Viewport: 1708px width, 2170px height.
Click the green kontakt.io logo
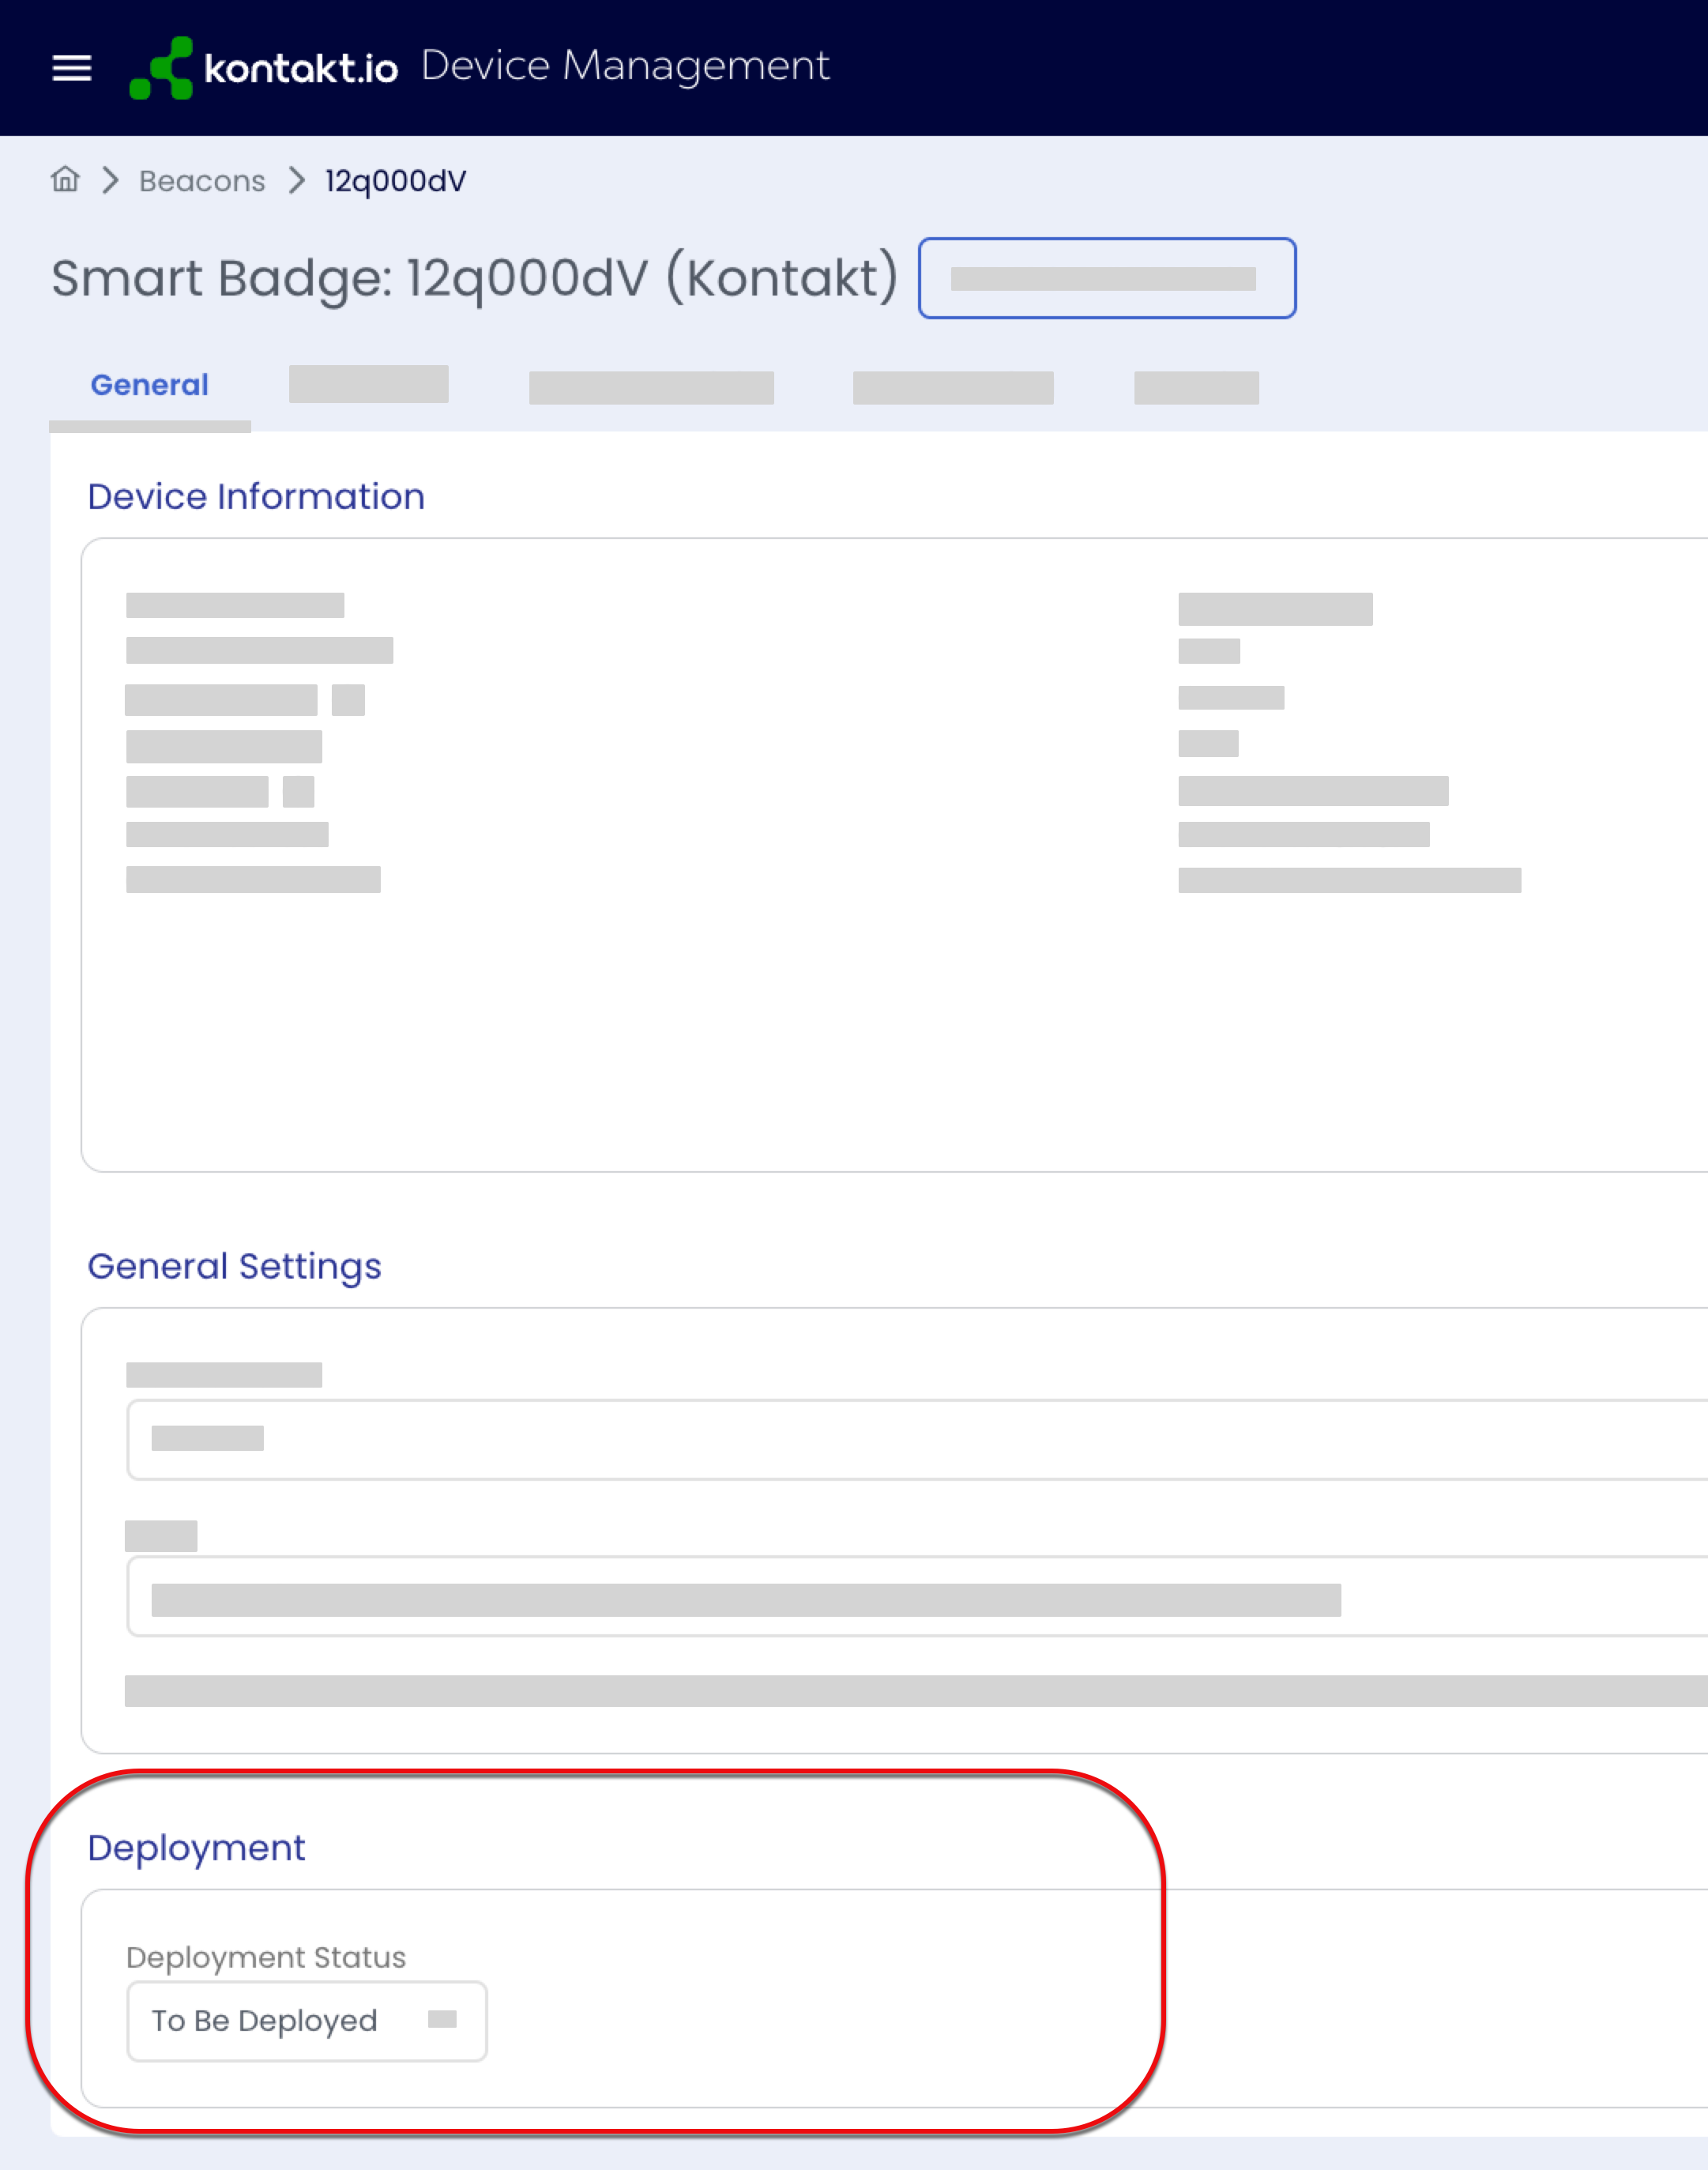coord(264,68)
